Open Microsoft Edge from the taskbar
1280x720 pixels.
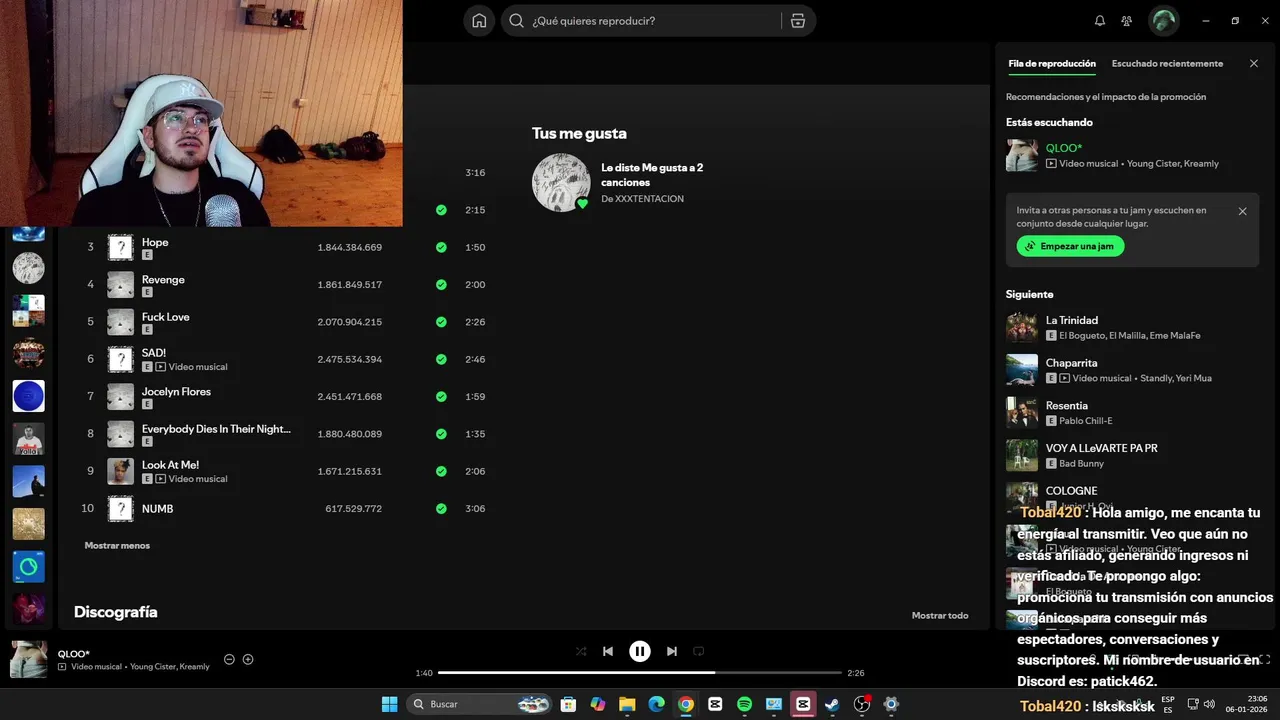pos(656,704)
